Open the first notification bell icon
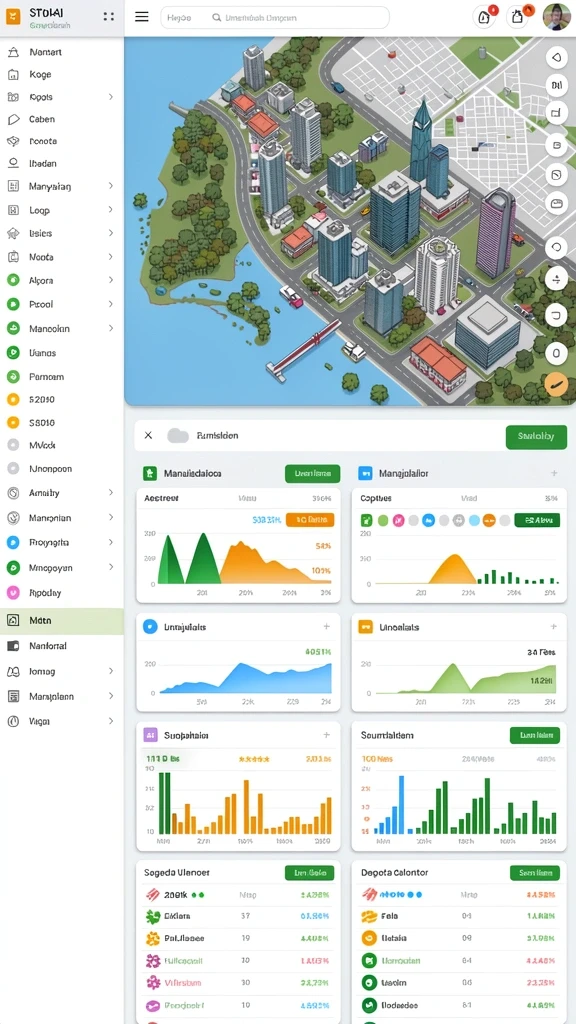The image size is (576, 1024). pyautogui.click(x=484, y=18)
